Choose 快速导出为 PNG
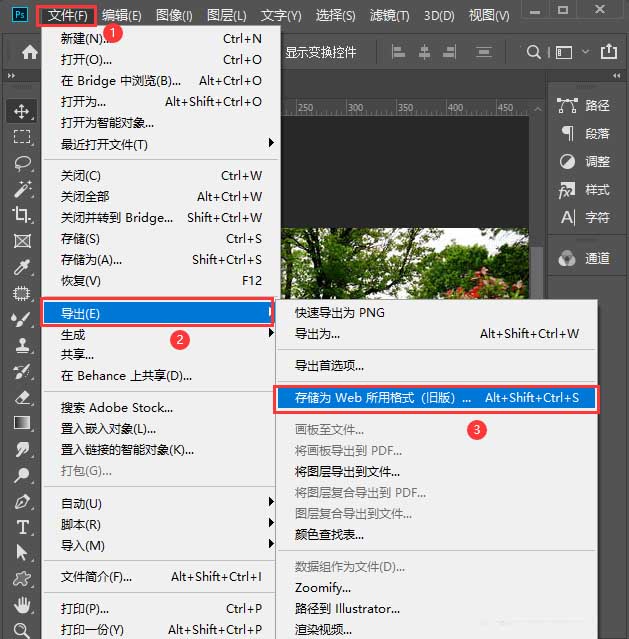Screen dimensions: 629x639 coord(436,313)
